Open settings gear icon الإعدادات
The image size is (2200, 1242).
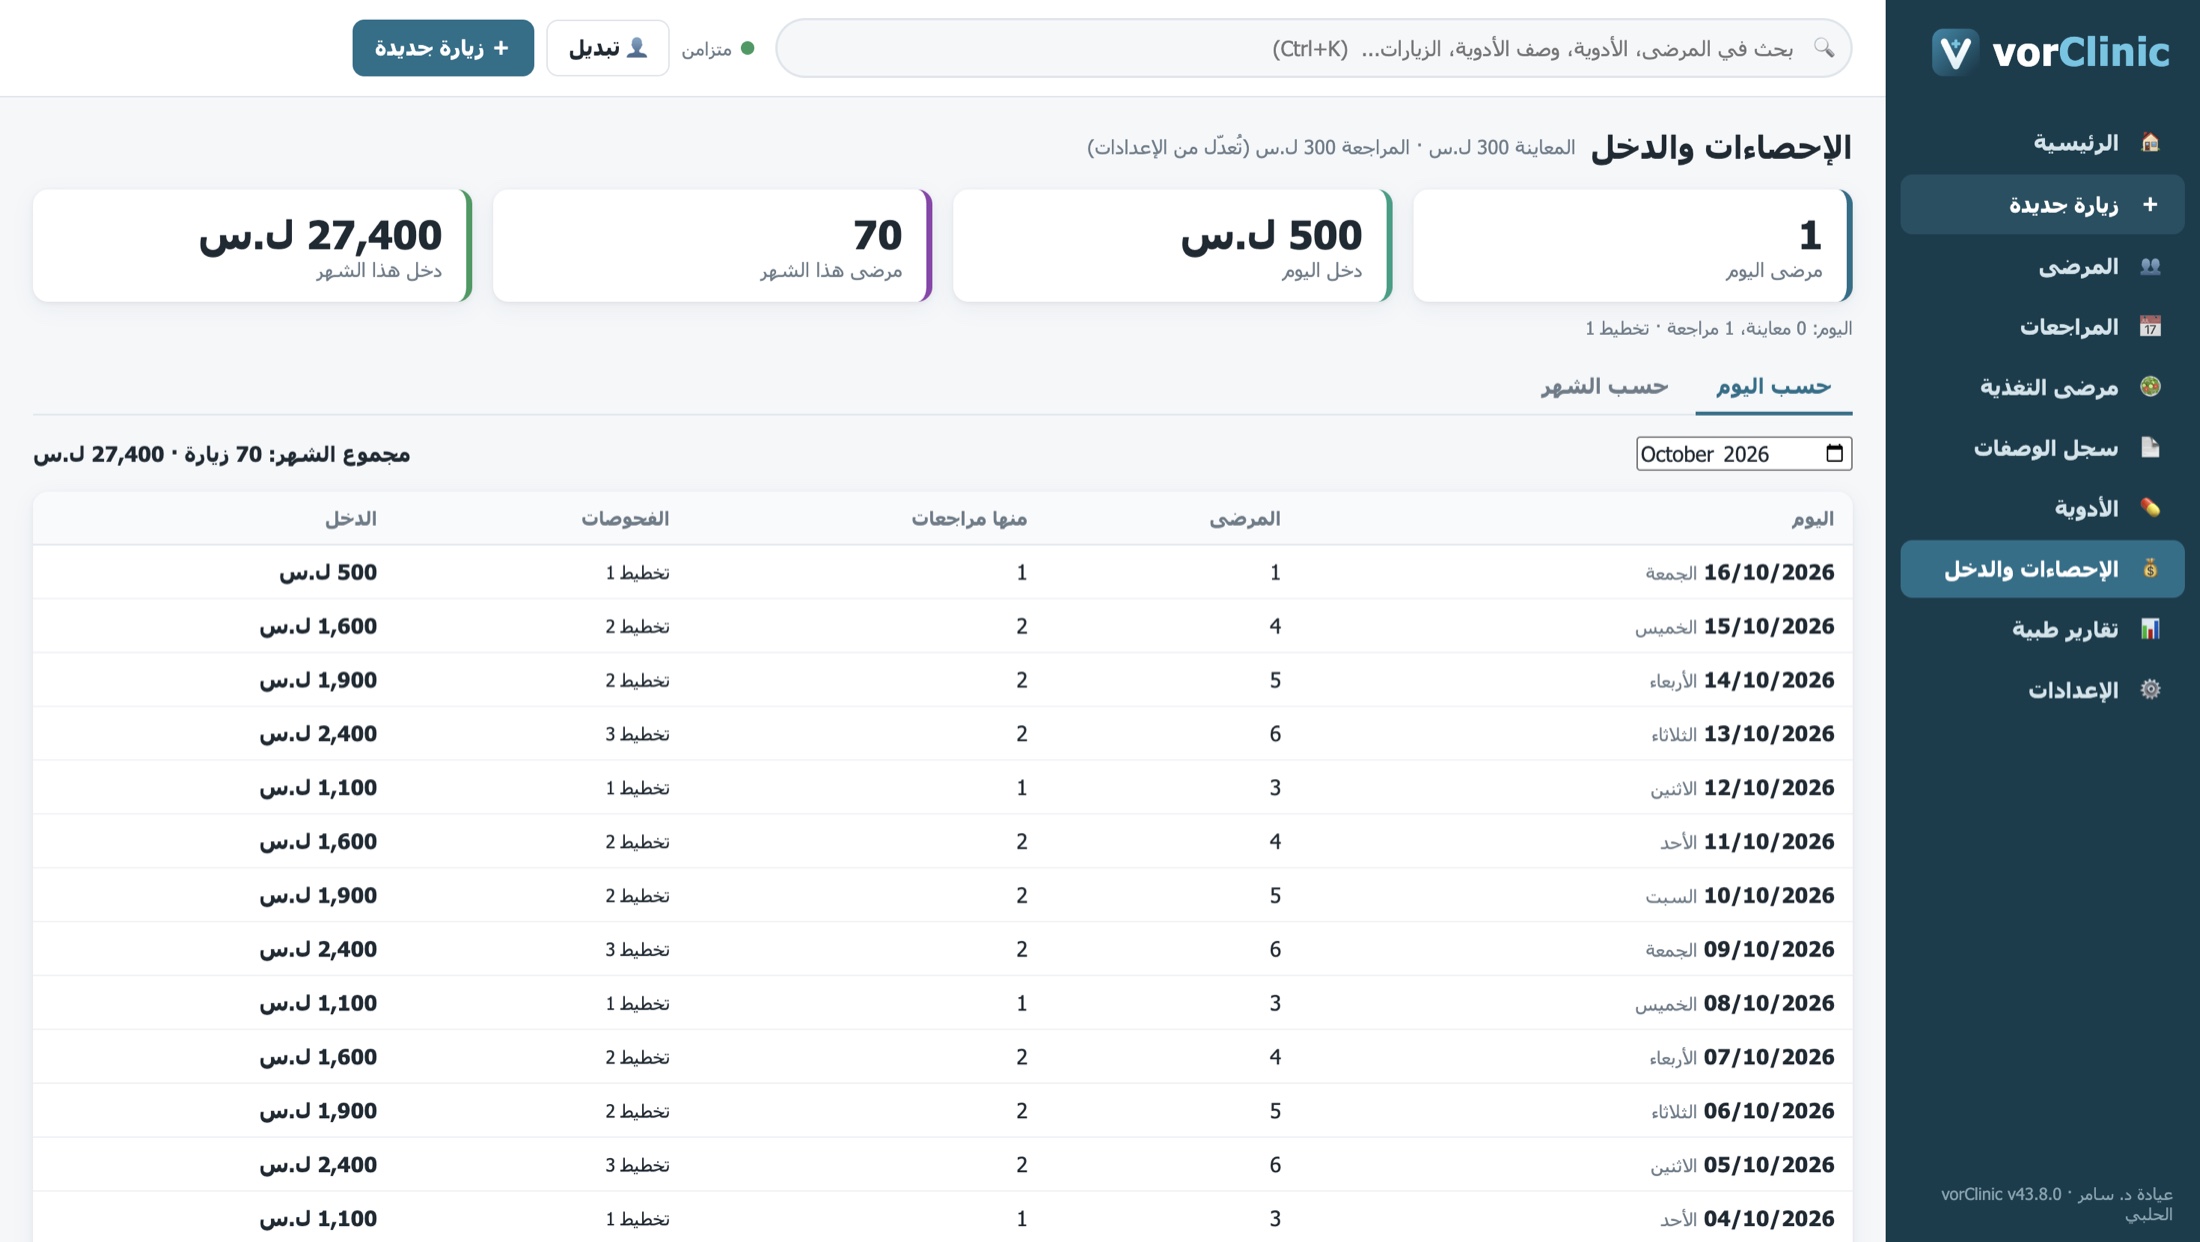click(2150, 690)
